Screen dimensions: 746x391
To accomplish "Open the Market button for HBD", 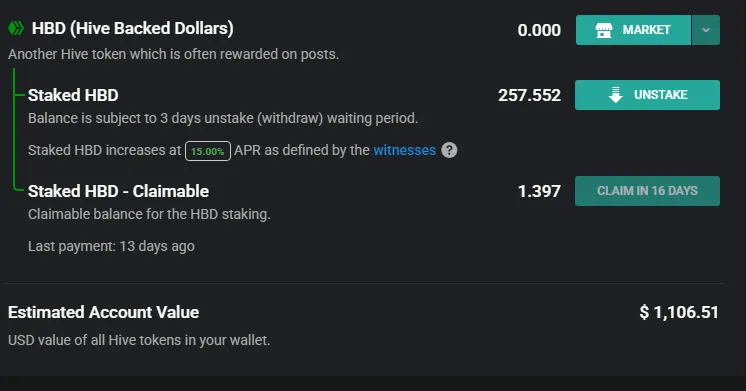I will click(x=633, y=30).
